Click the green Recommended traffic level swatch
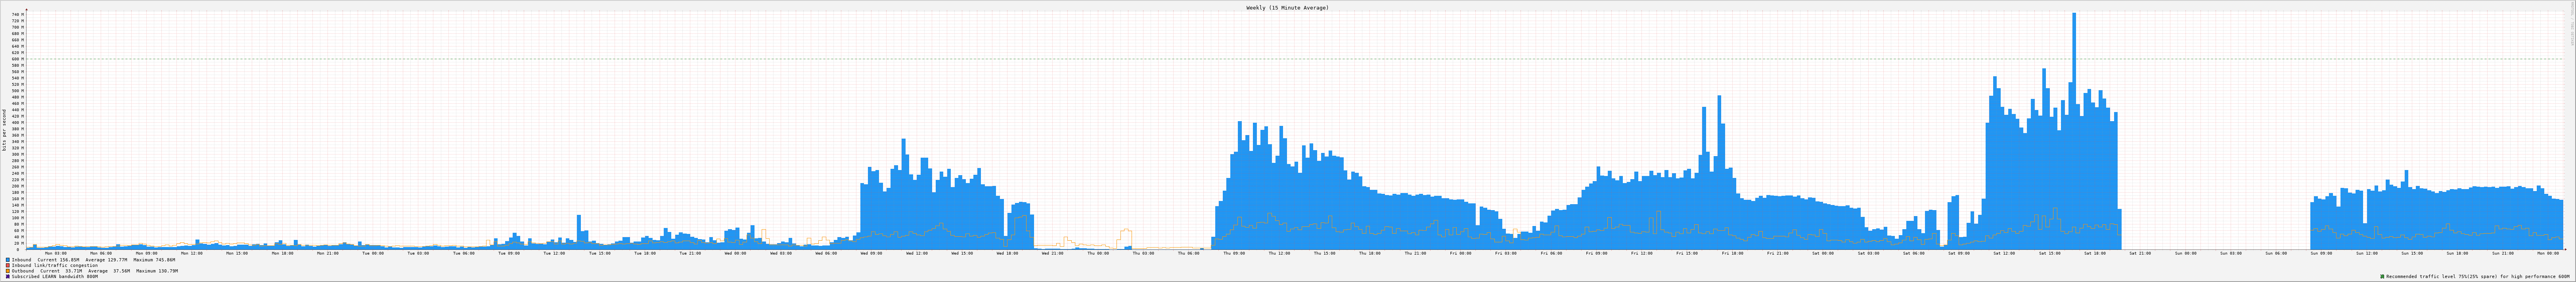This screenshot has width=2576, height=282. 2382,276
